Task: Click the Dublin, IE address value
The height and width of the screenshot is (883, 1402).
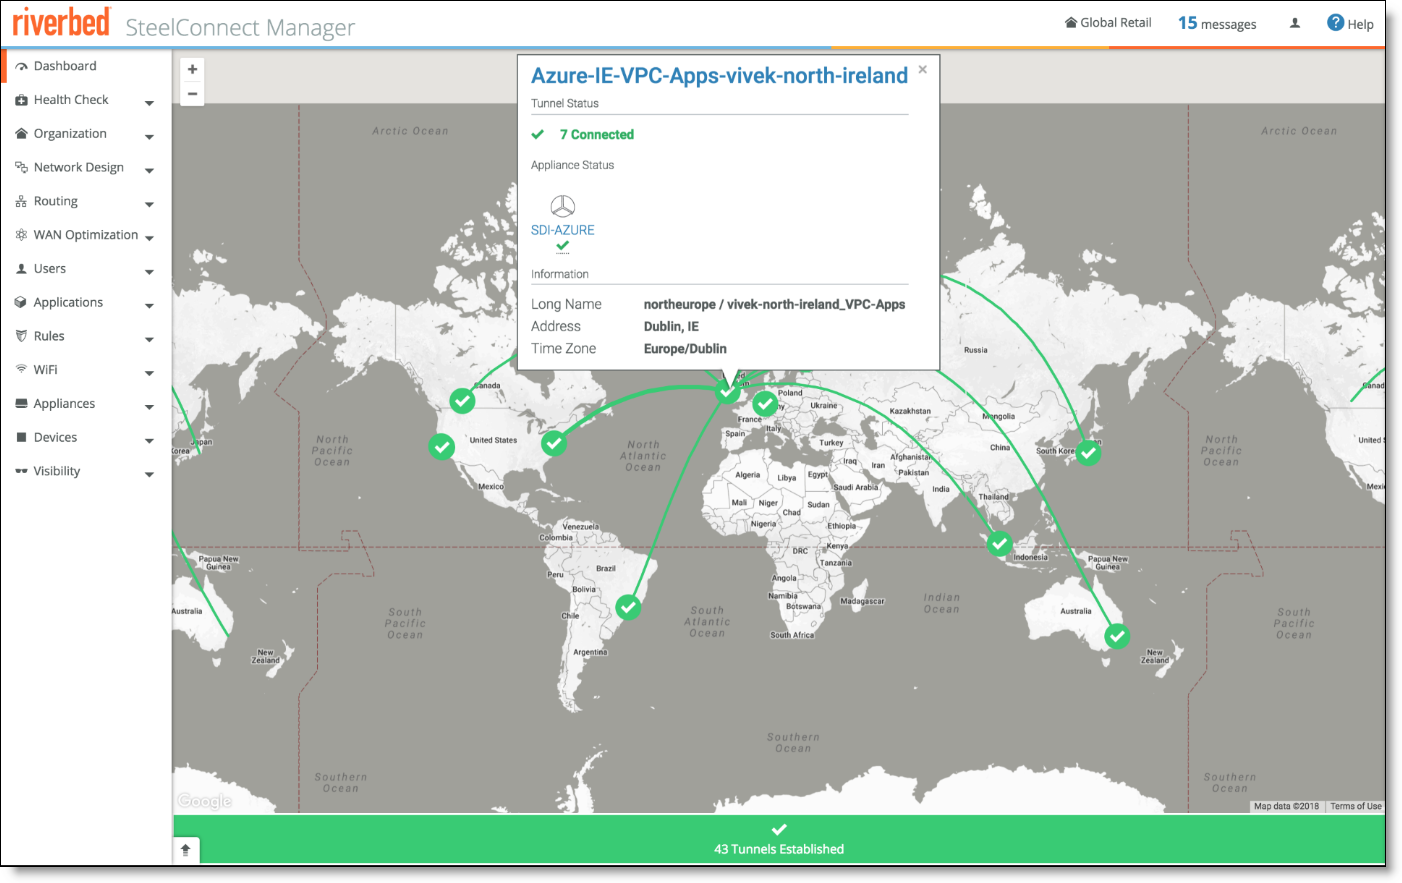Action: tap(671, 327)
